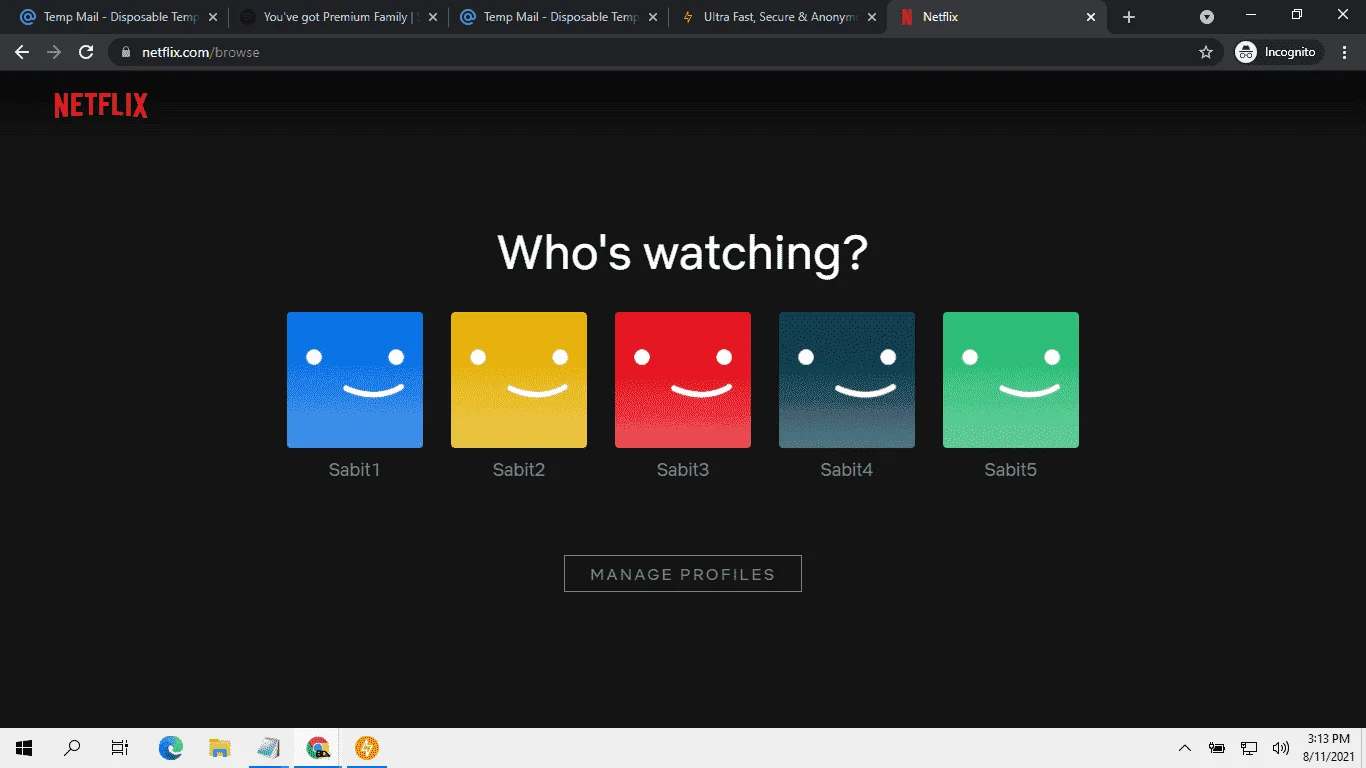This screenshot has height=768, width=1366.
Task: Choose the Sabit3 red profile avatar
Action: [683, 380]
